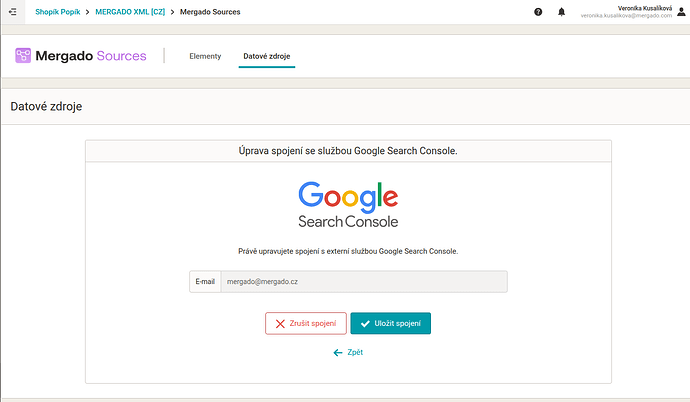Click the Zrušit spojení button
The image size is (690, 402).
[x=306, y=323]
